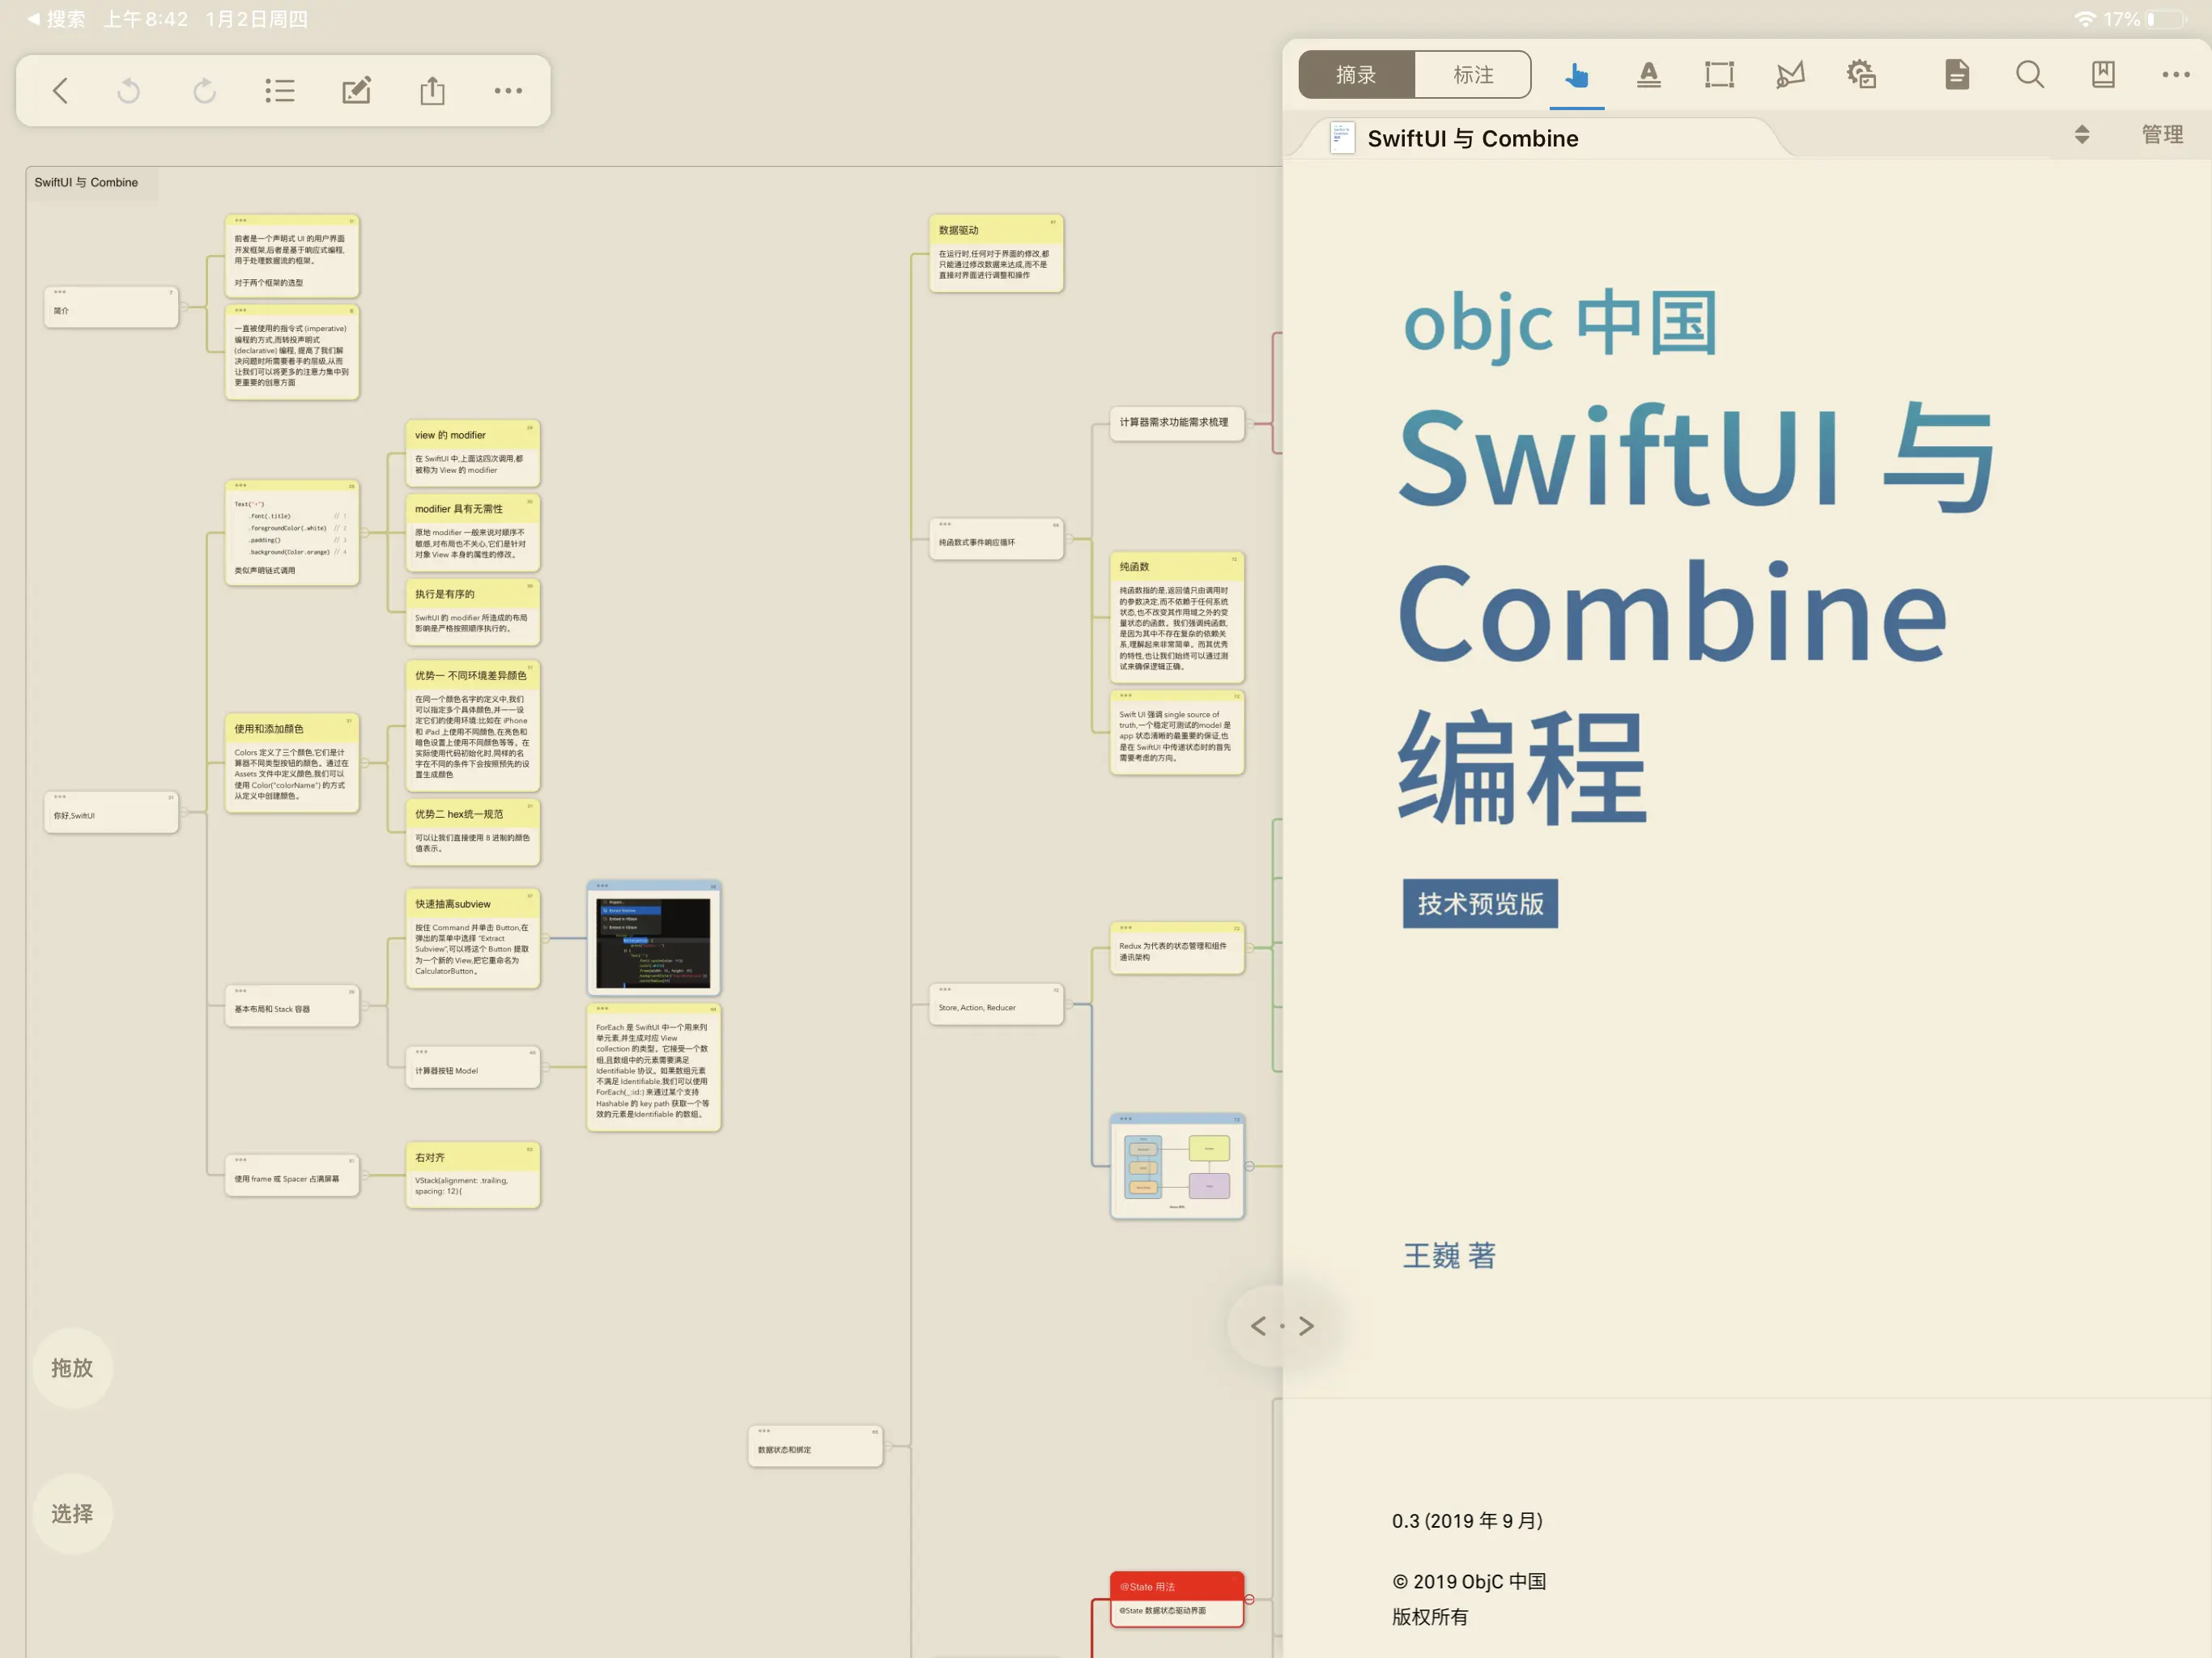Open the share export icon
2212x1658 pixels.
(432, 91)
